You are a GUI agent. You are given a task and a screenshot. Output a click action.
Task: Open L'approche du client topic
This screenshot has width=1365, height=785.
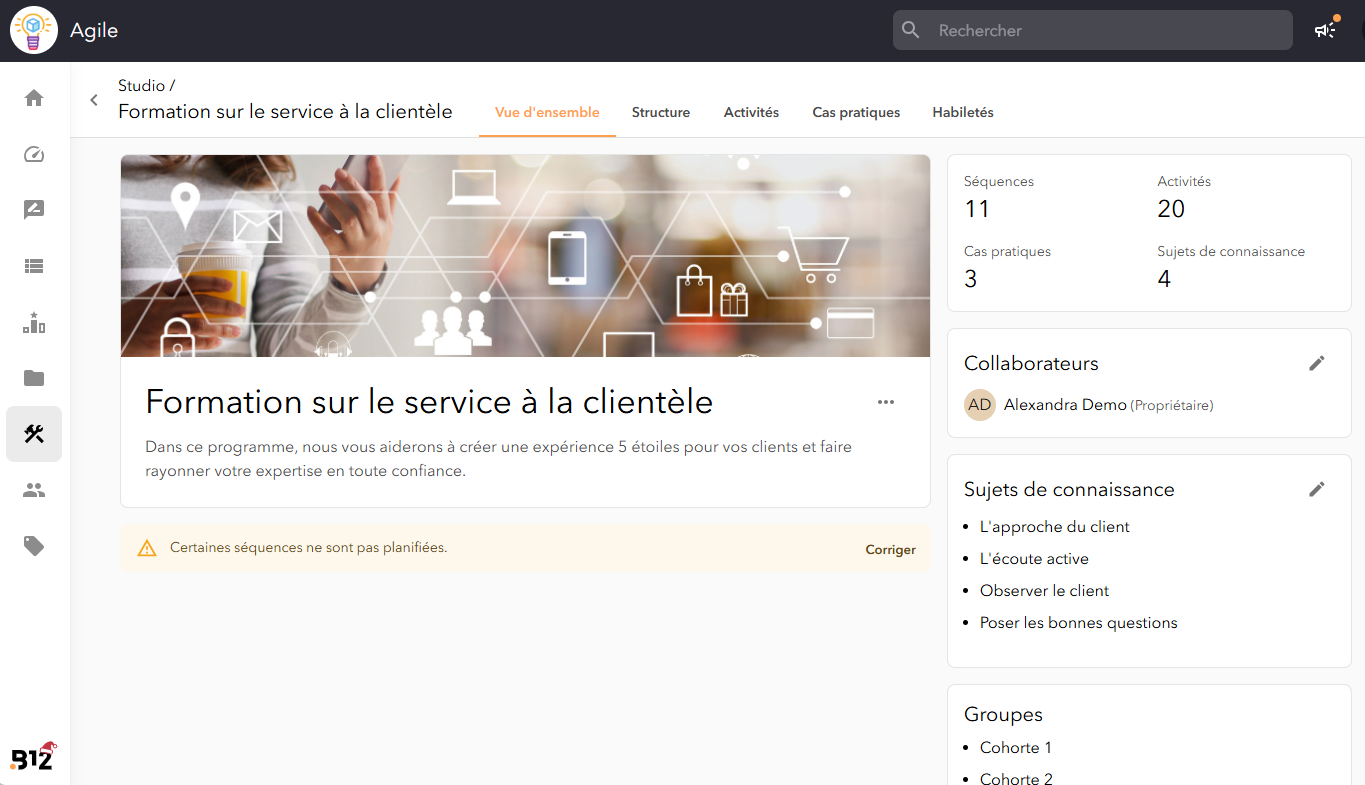tap(1055, 527)
